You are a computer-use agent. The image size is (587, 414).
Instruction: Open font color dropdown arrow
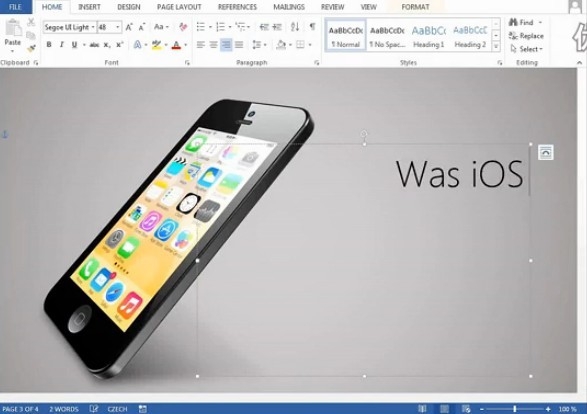185,45
